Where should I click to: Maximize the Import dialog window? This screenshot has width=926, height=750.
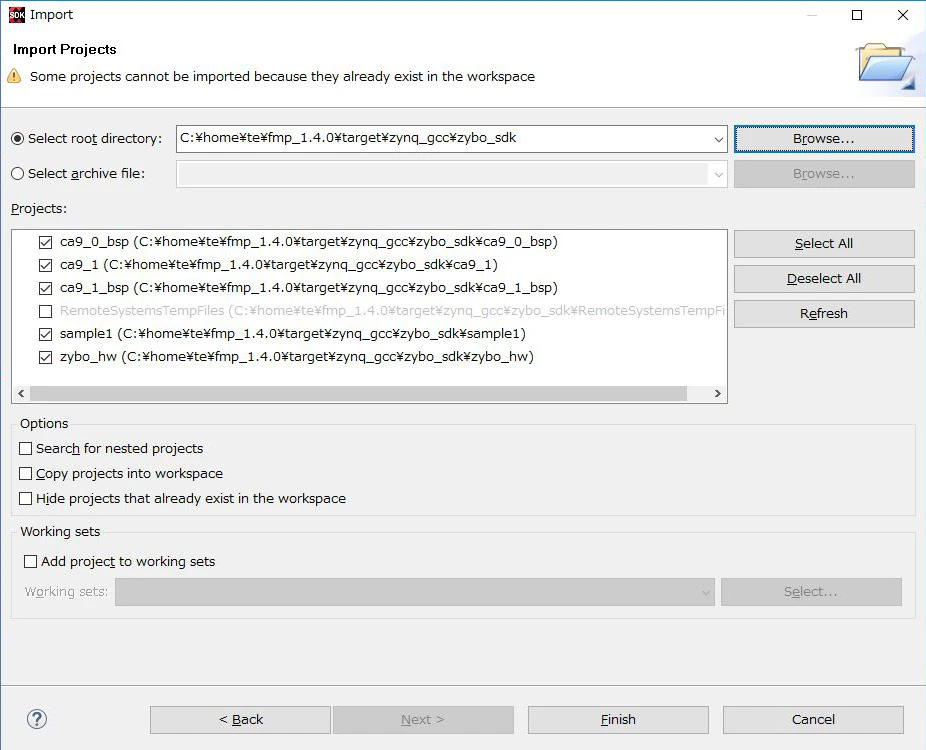[857, 15]
